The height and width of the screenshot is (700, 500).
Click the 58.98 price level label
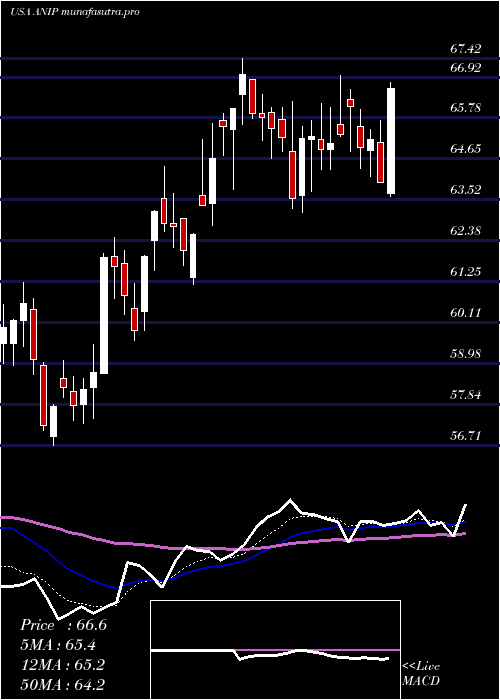466,354
